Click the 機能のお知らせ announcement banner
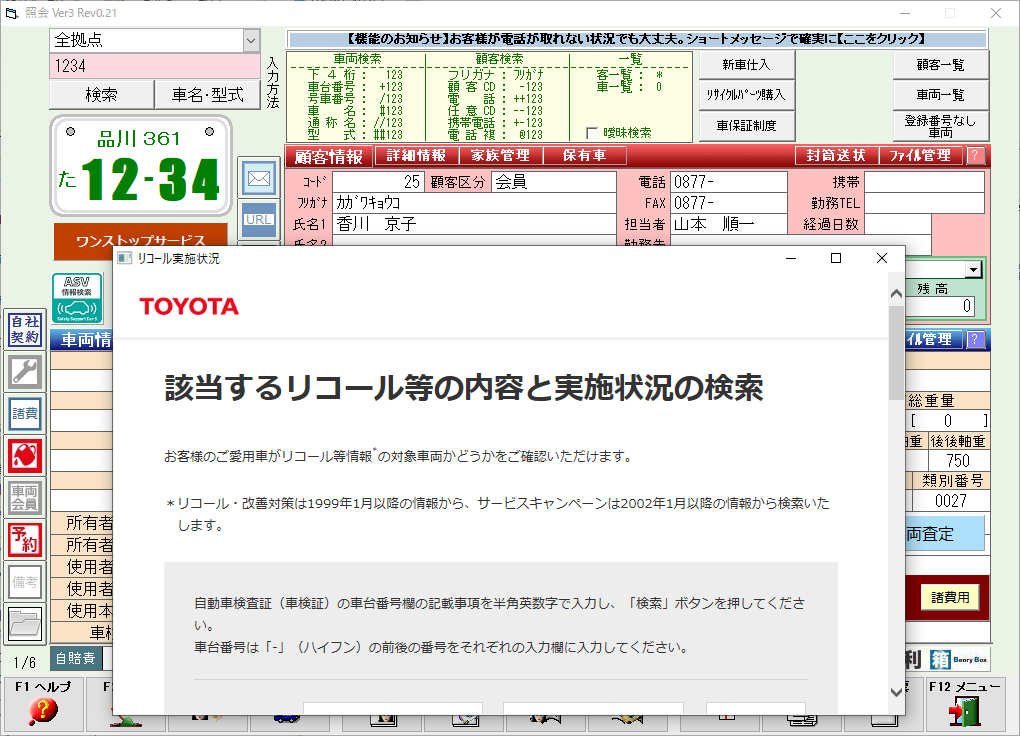The width and height of the screenshot is (1020, 736). [x=638, y=39]
